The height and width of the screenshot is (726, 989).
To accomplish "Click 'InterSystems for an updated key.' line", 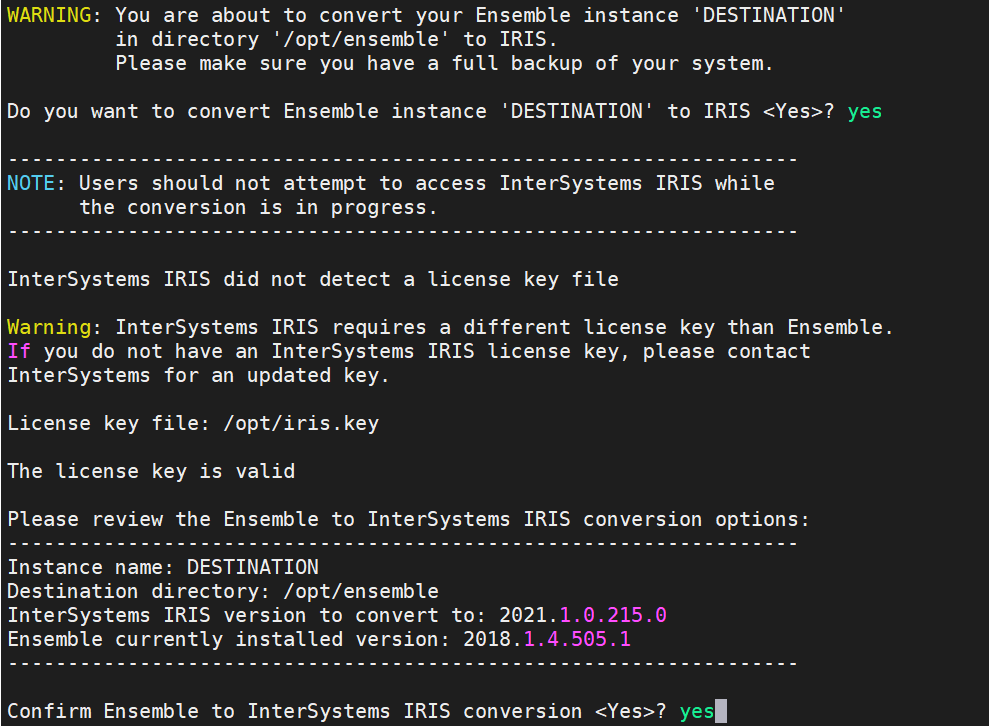I will pos(198,375).
